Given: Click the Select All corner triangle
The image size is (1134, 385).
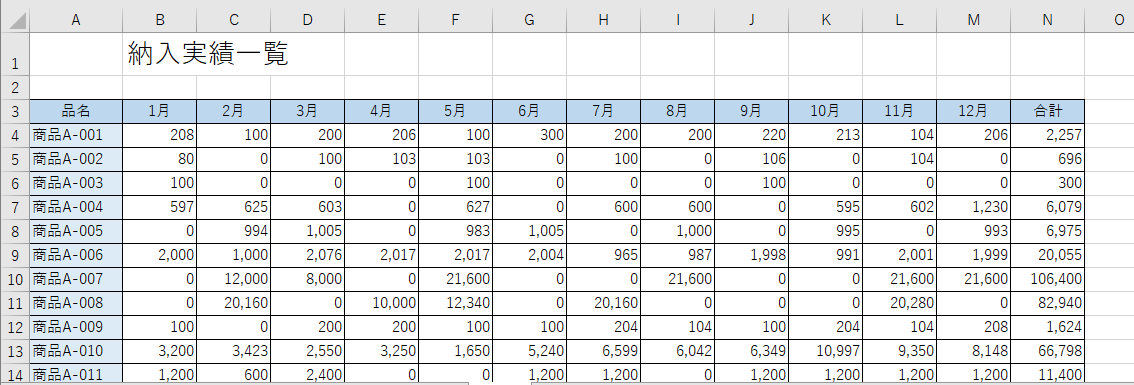Looking at the screenshot, I should coord(14,20).
